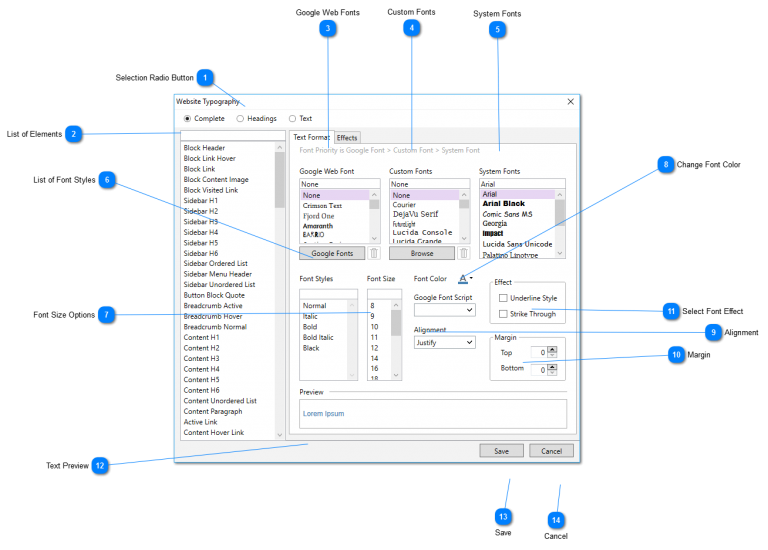This screenshot has width=768, height=550.
Task: Save the typography settings
Action: pos(501,451)
